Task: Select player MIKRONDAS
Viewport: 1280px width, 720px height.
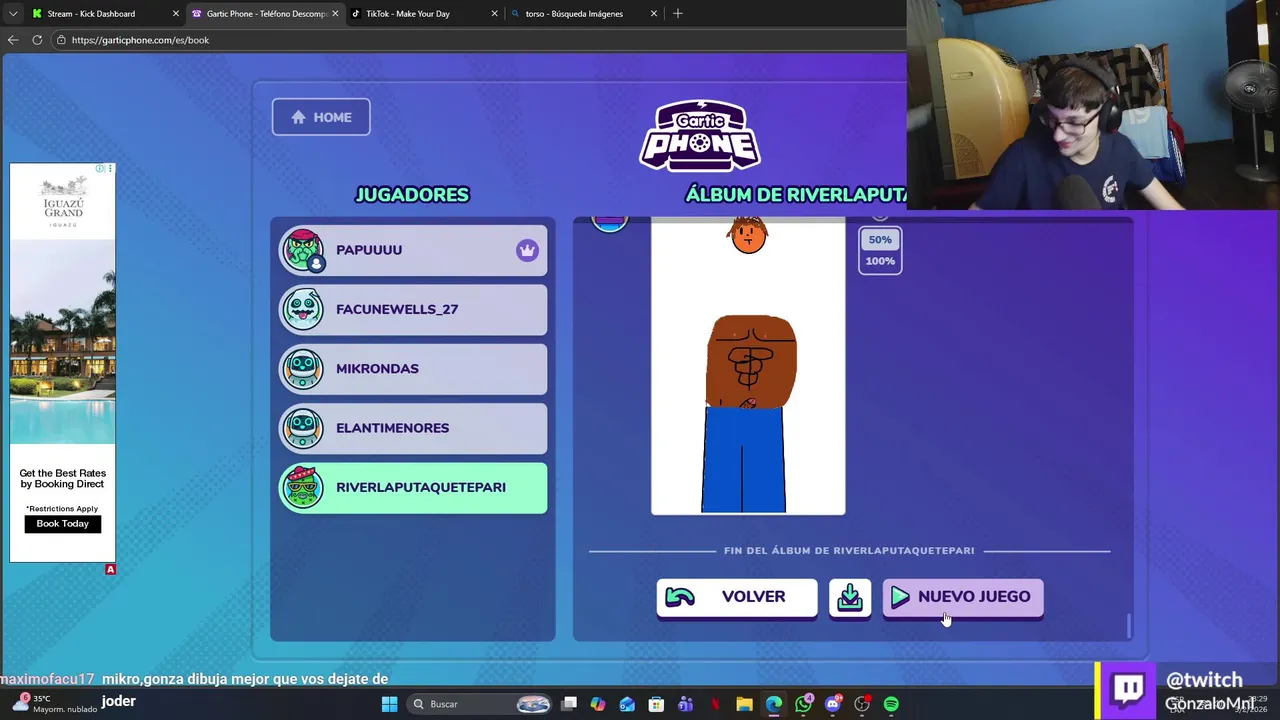Action: 413,368
